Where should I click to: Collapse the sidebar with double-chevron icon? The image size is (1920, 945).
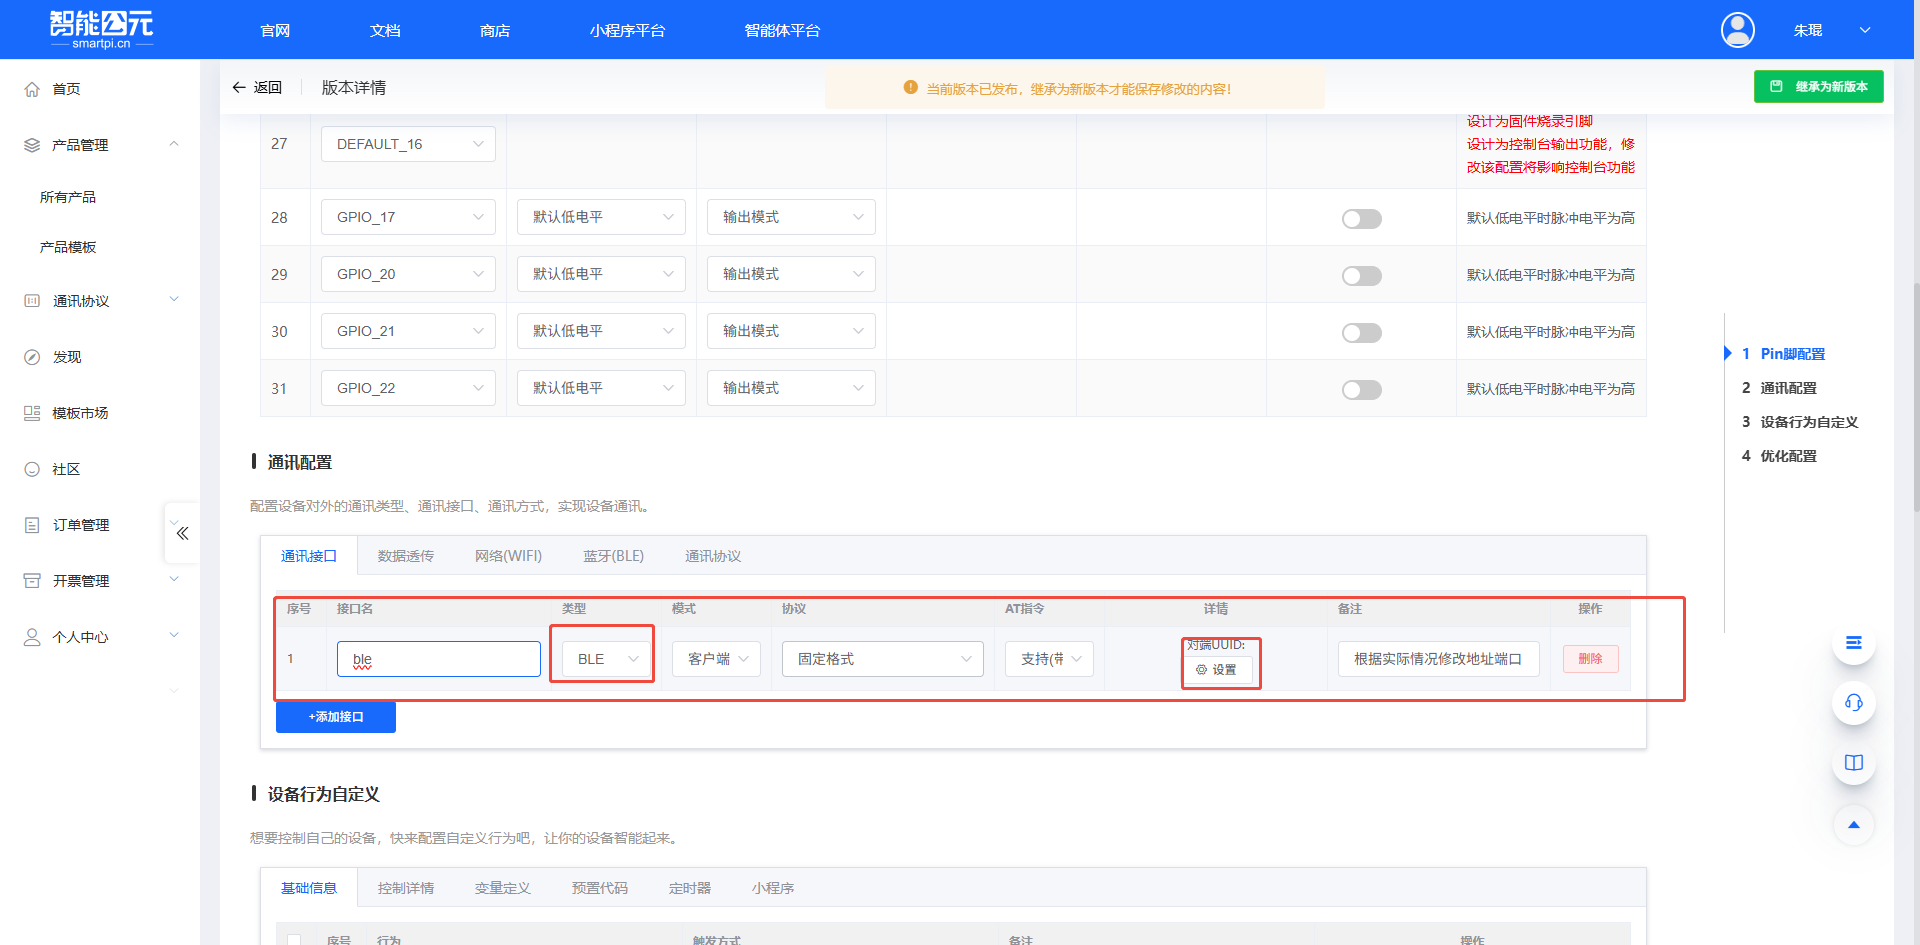[182, 533]
